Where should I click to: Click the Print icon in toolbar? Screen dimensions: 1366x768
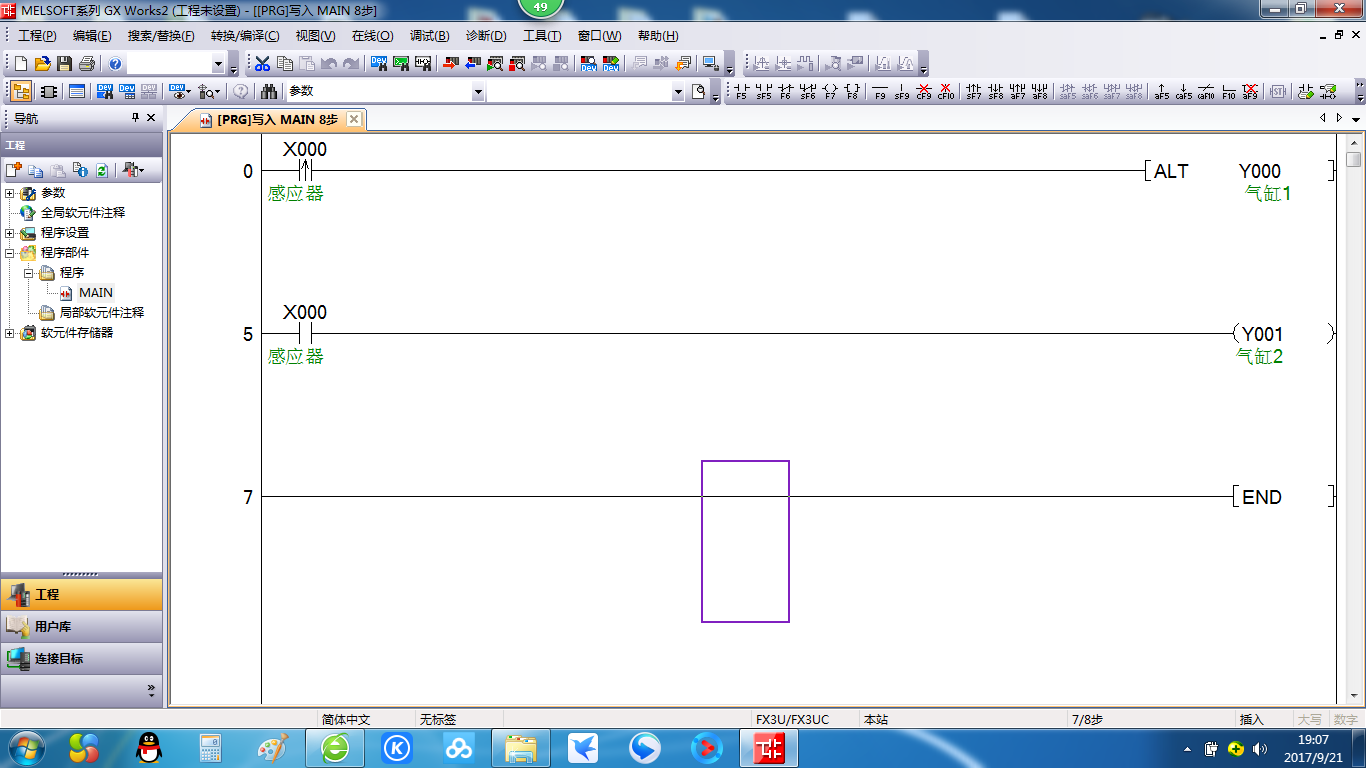pyautogui.click(x=86, y=64)
